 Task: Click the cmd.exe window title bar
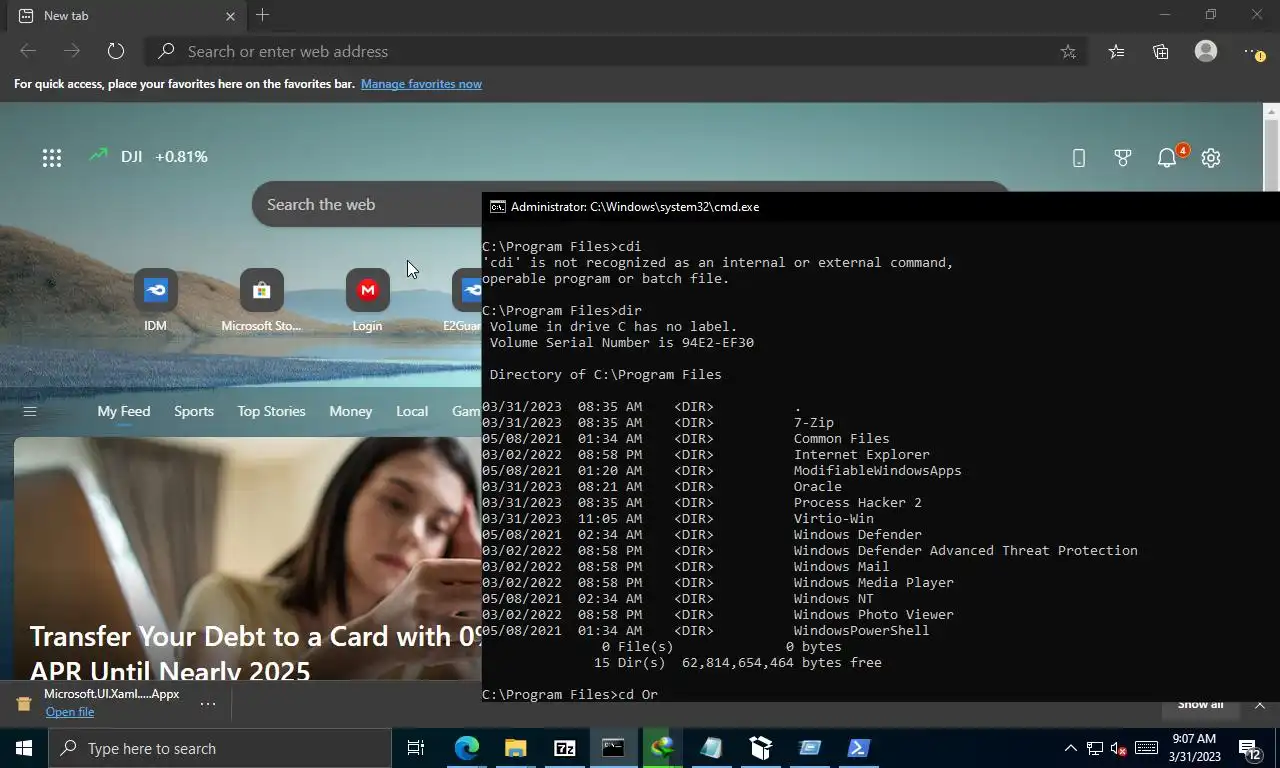[x=880, y=207]
